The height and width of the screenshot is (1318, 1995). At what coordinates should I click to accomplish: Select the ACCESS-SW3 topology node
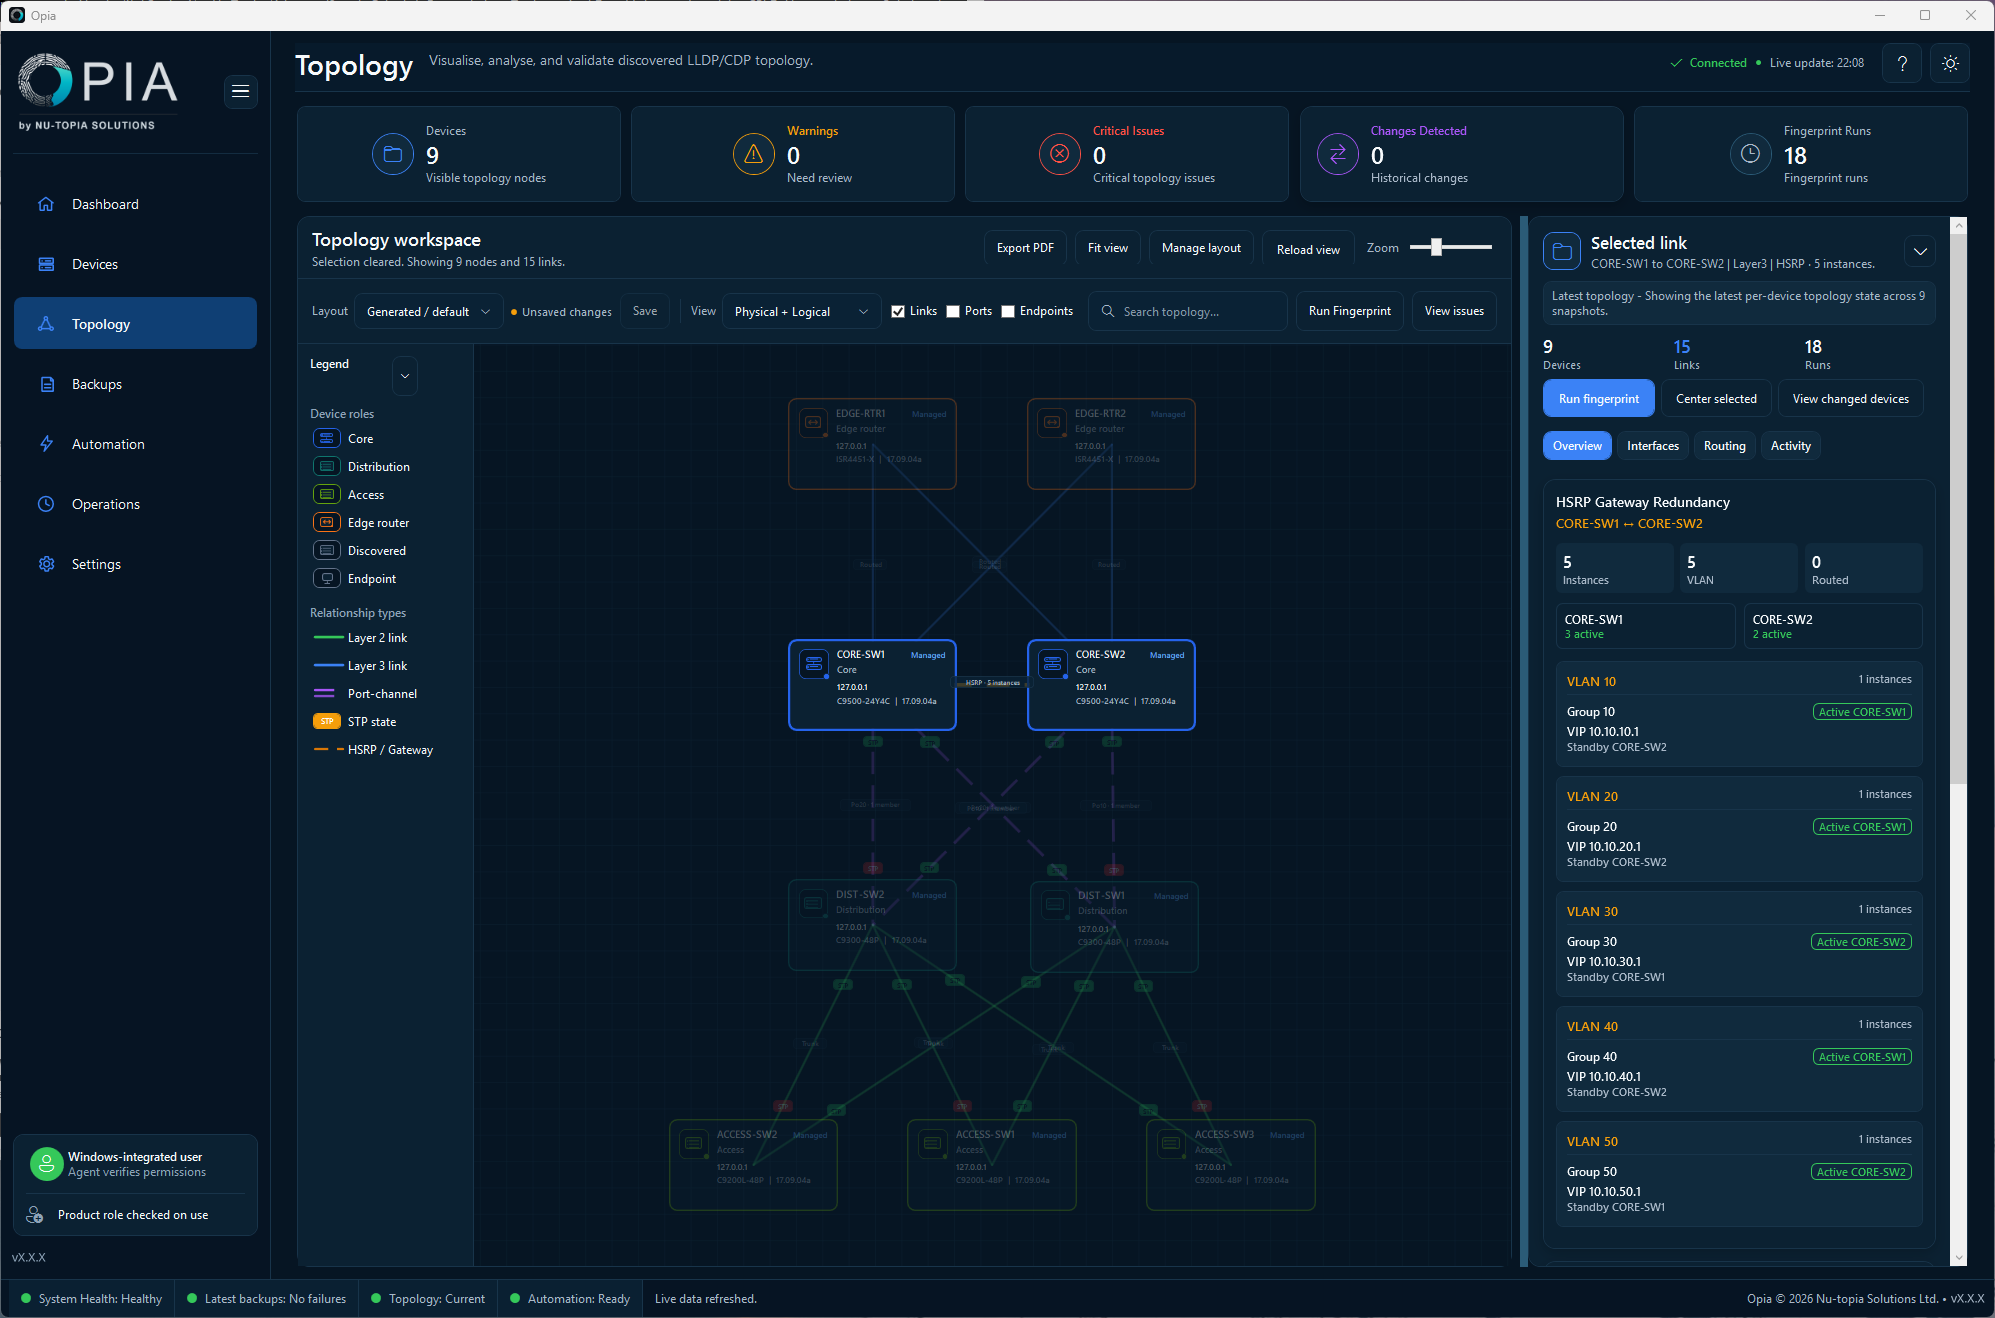pos(1230,1165)
